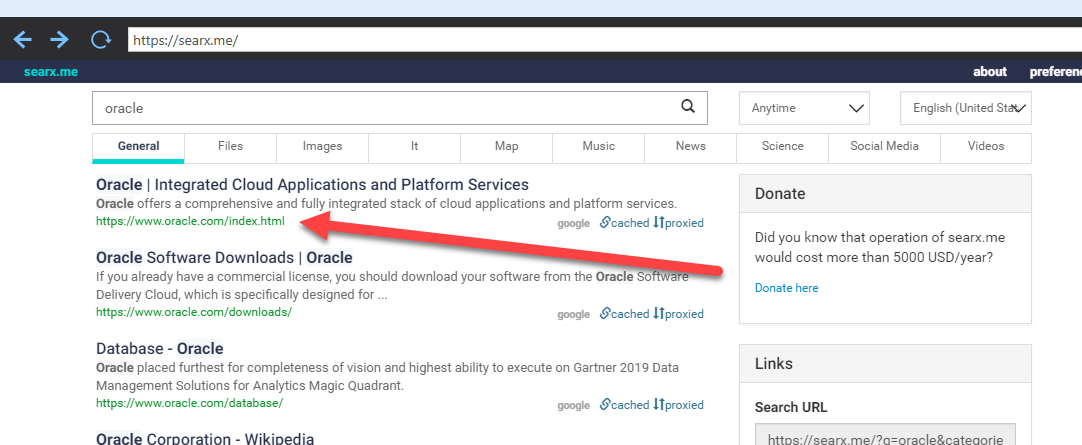Click the browser forward arrow
This screenshot has width=1082, height=445.
60,39
